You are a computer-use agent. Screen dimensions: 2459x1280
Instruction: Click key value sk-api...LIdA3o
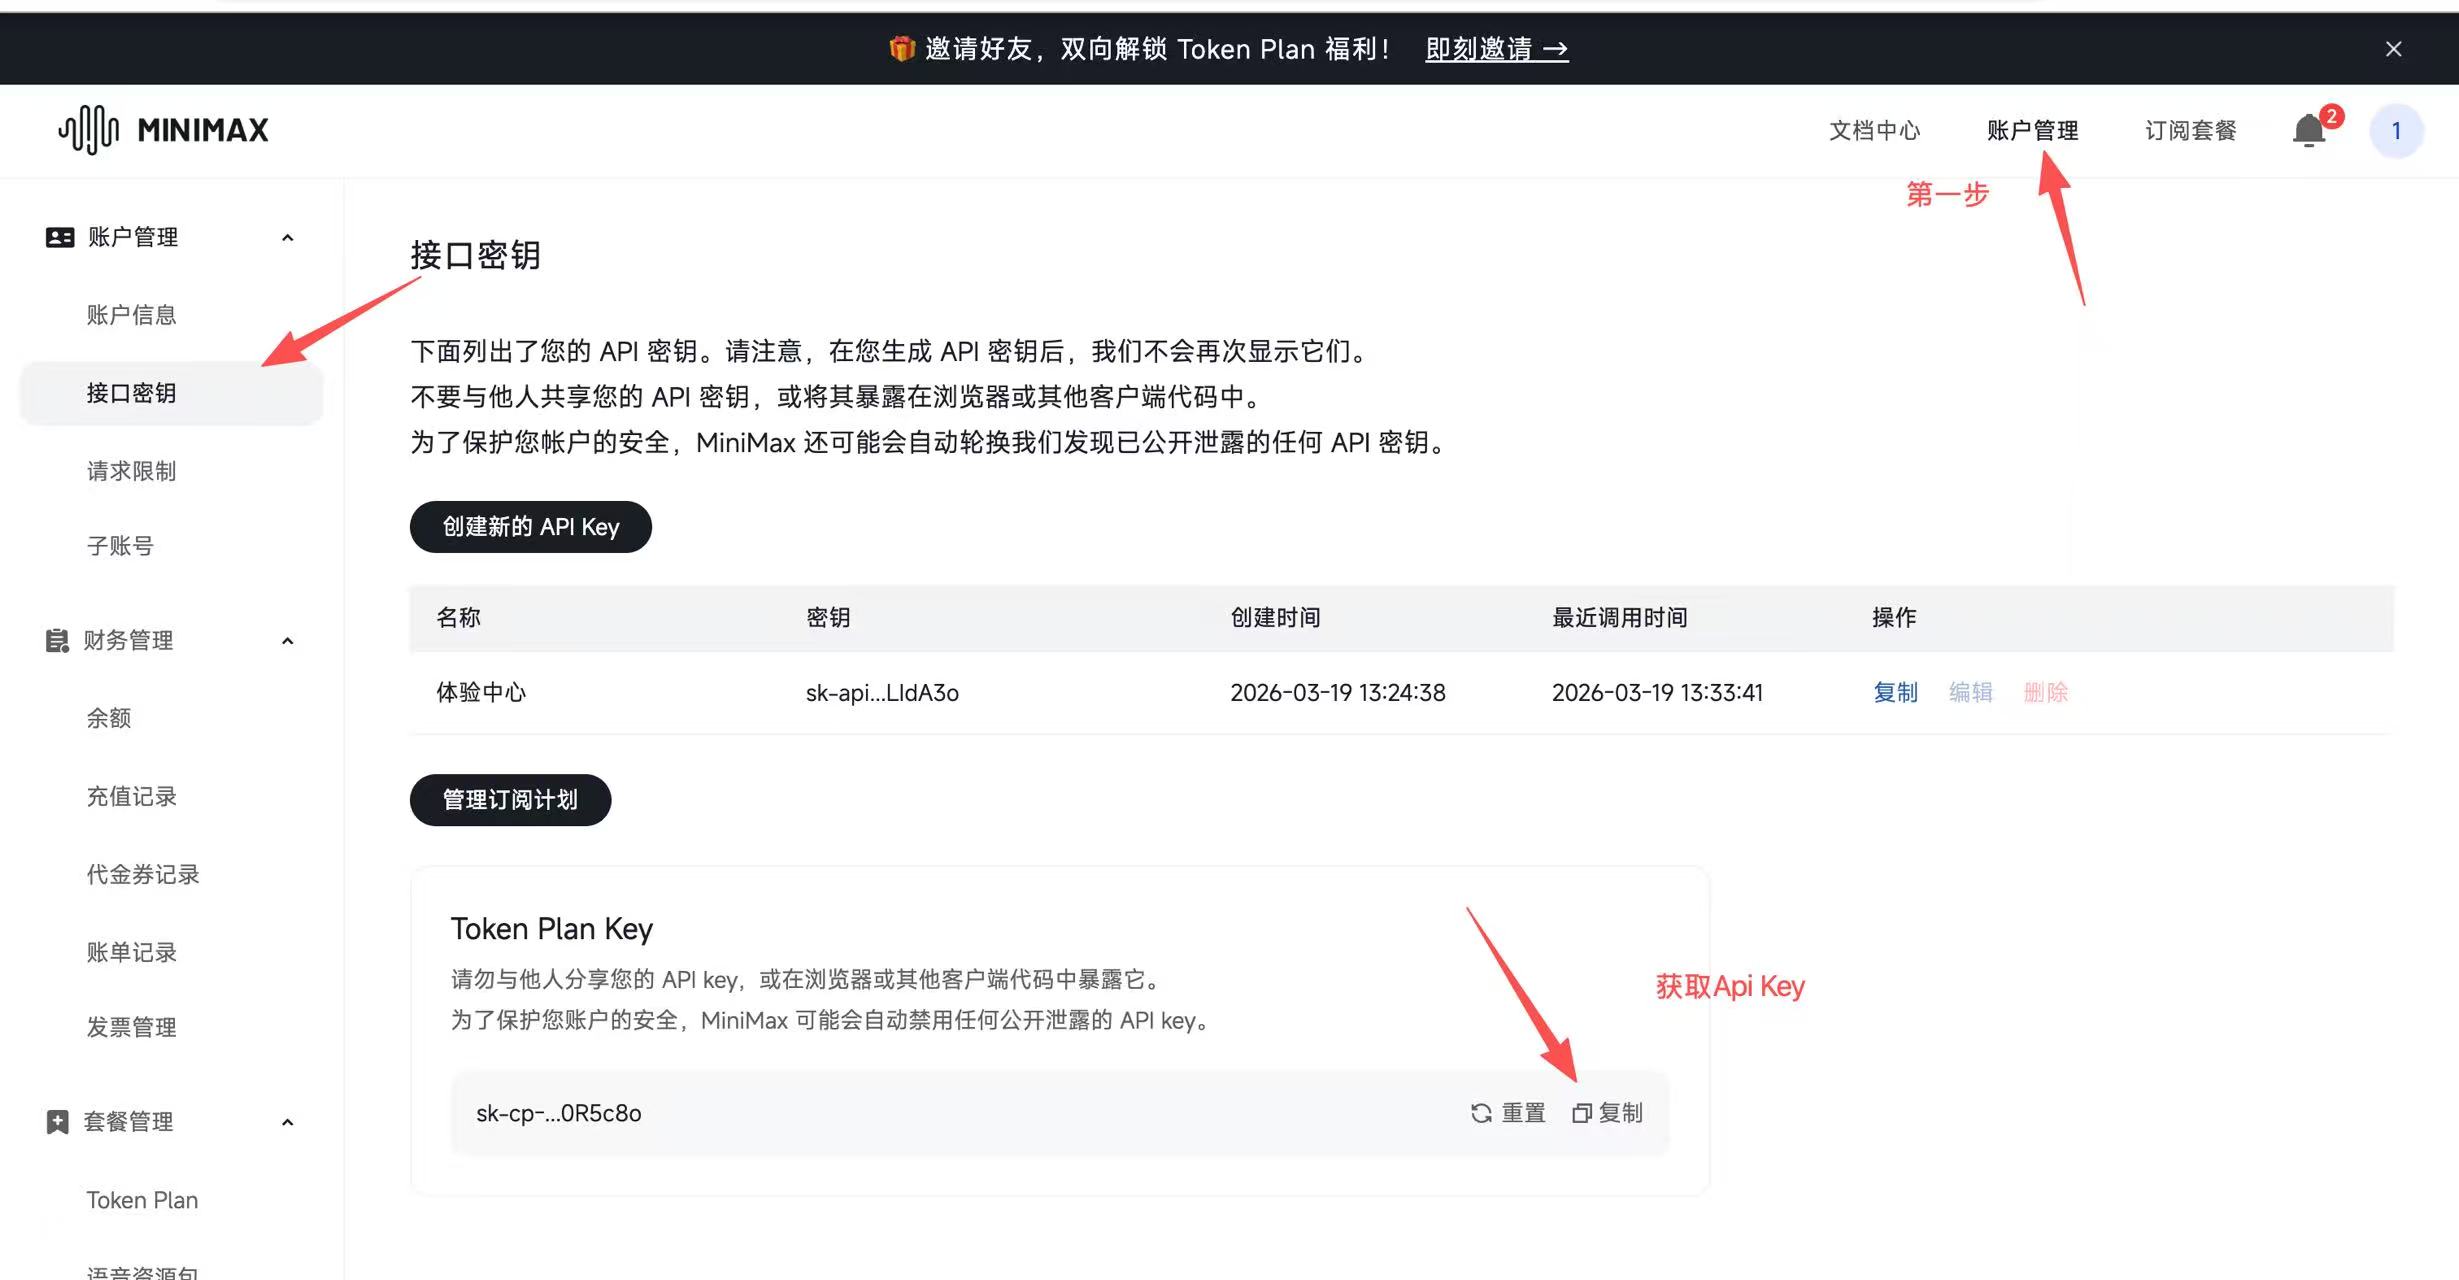[x=882, y=692]
